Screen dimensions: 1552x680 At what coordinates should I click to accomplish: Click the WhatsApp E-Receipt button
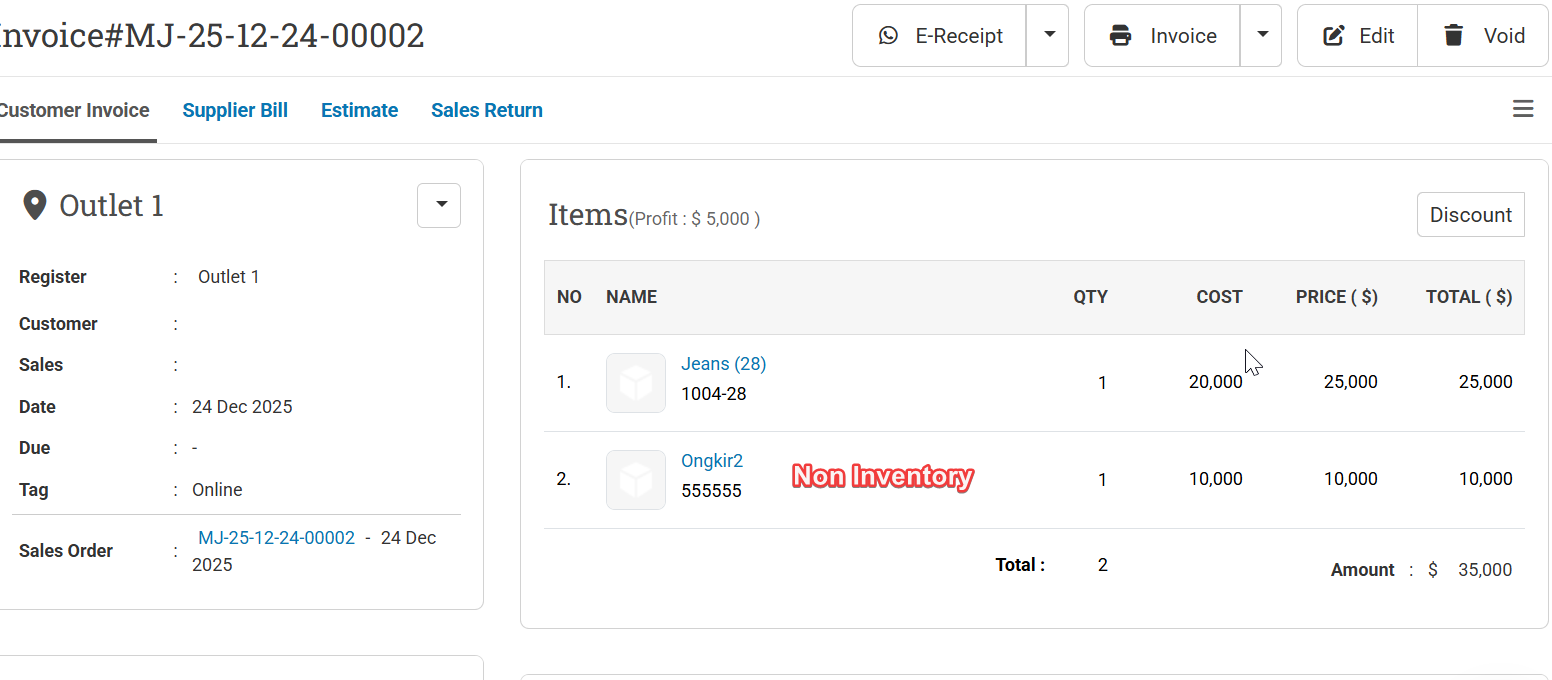939,36
